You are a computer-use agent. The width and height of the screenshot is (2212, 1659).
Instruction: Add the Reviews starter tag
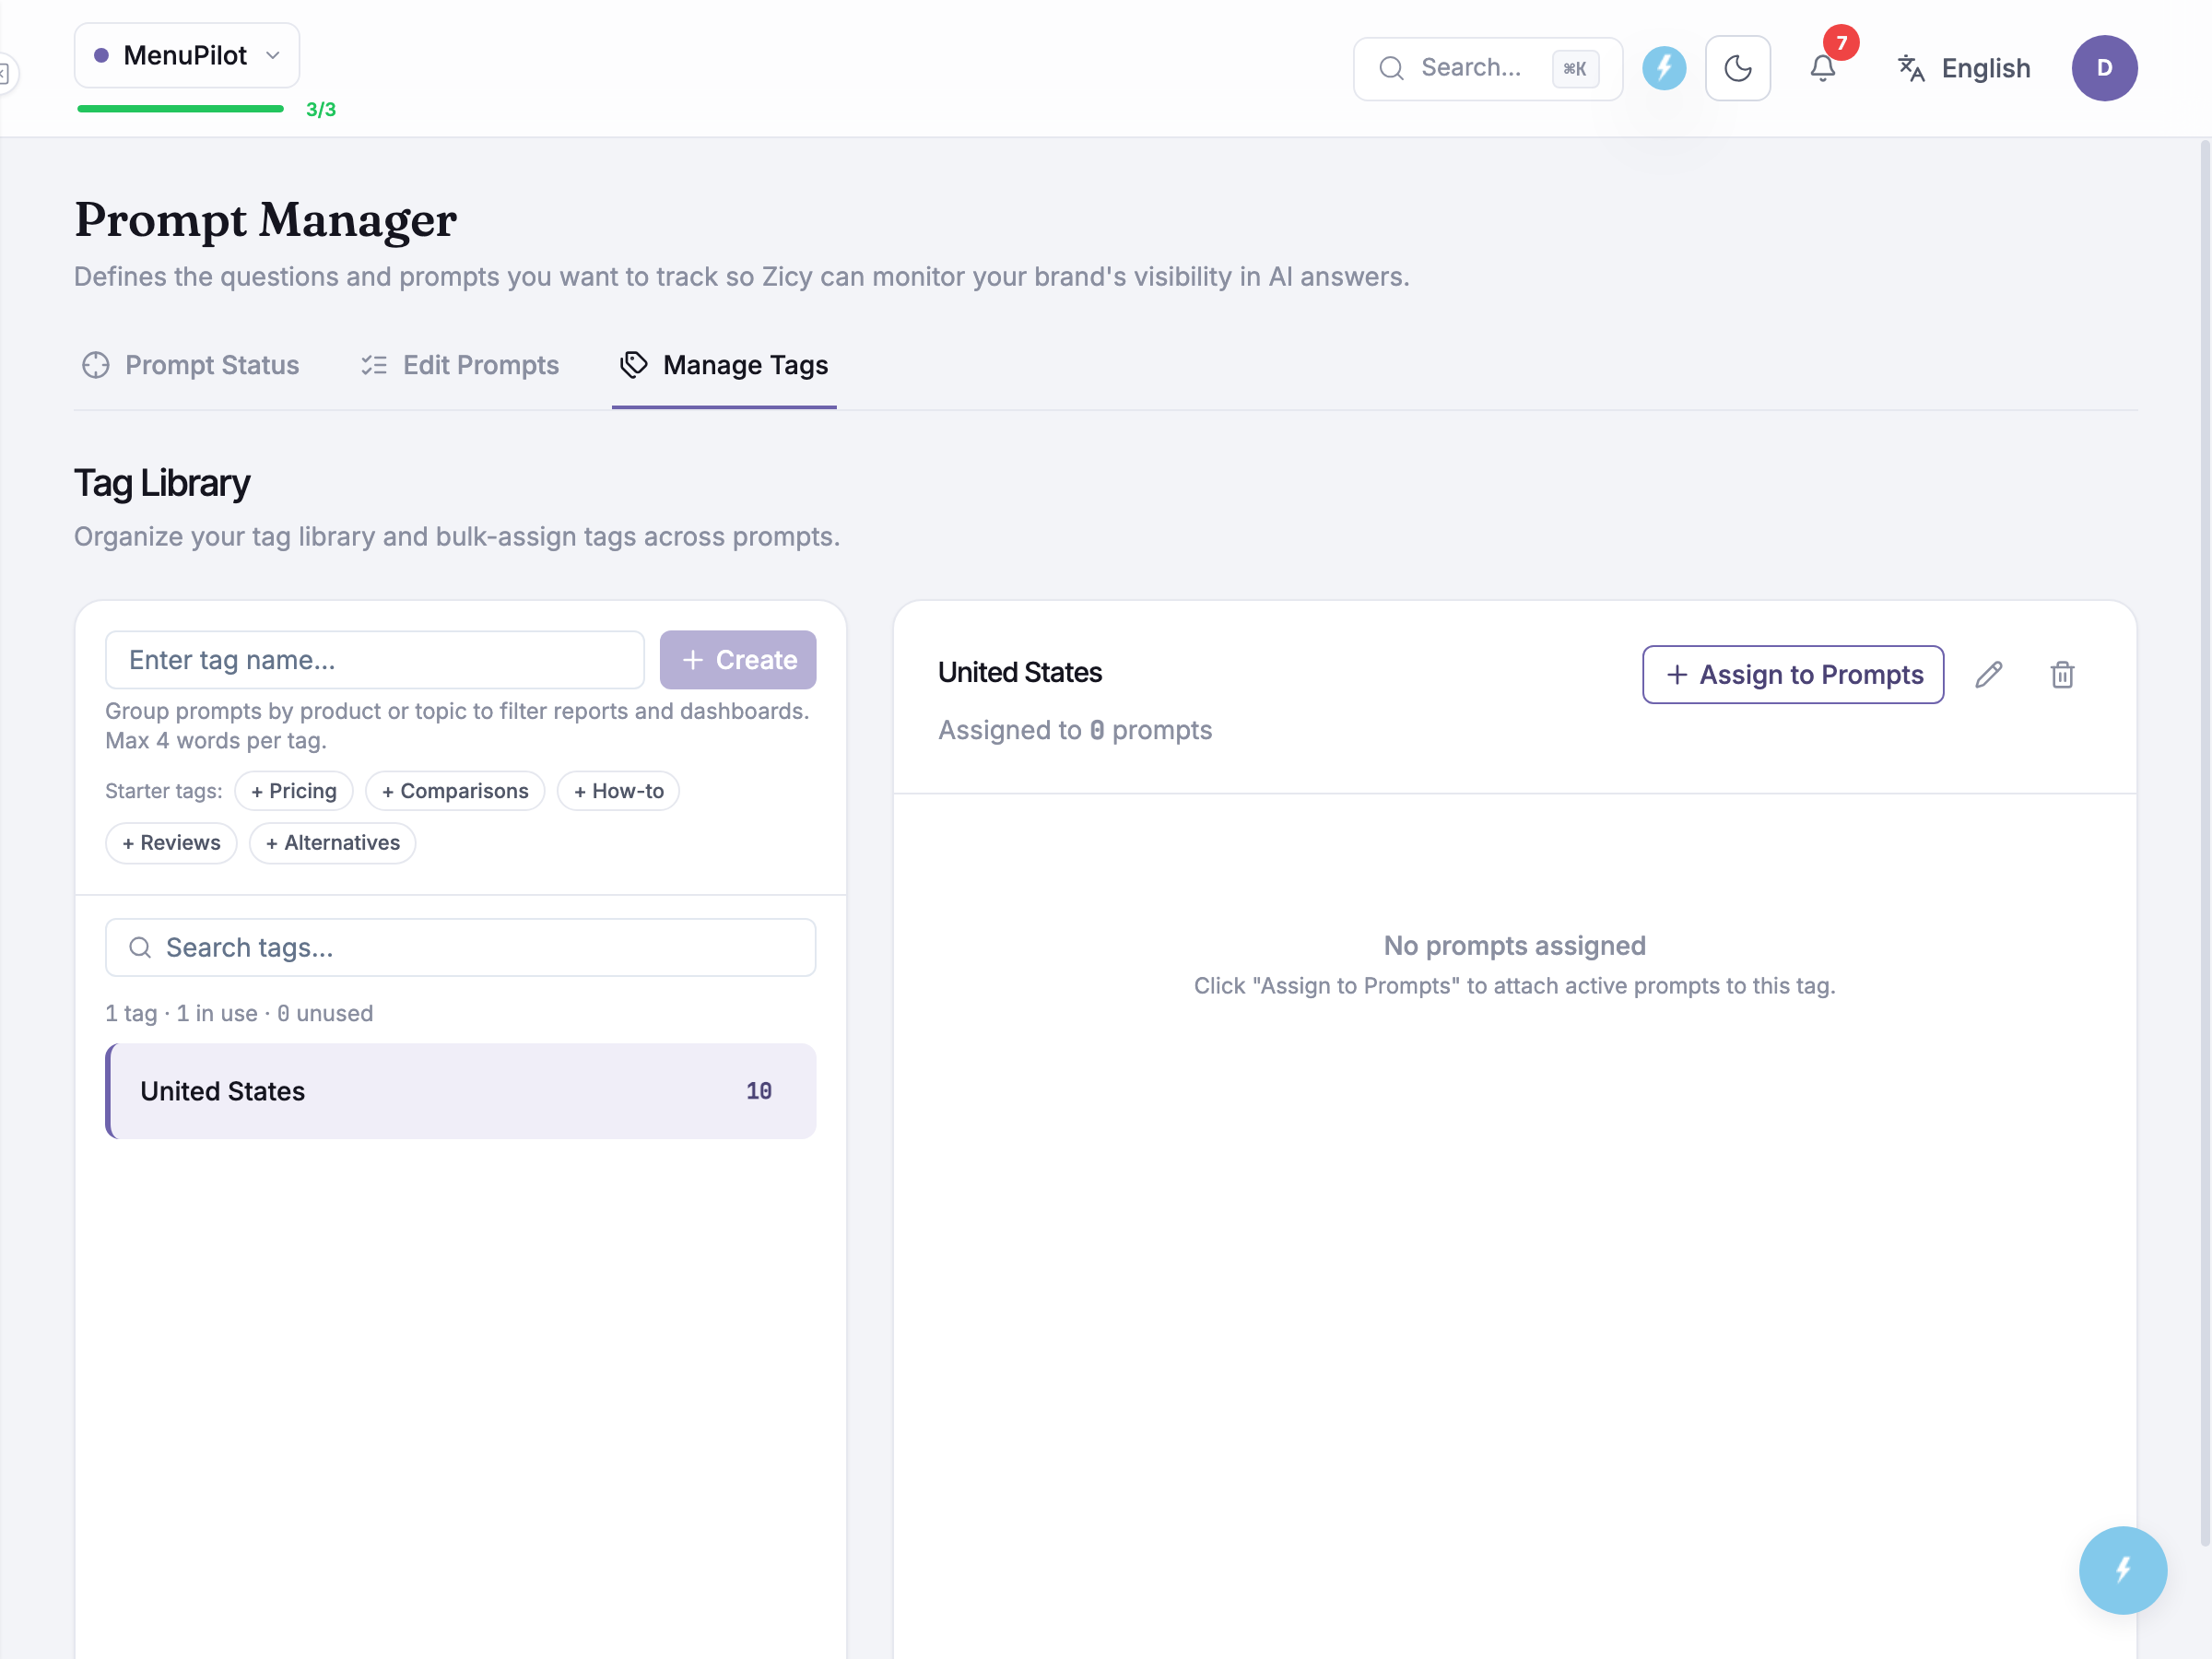click(171, 843)
